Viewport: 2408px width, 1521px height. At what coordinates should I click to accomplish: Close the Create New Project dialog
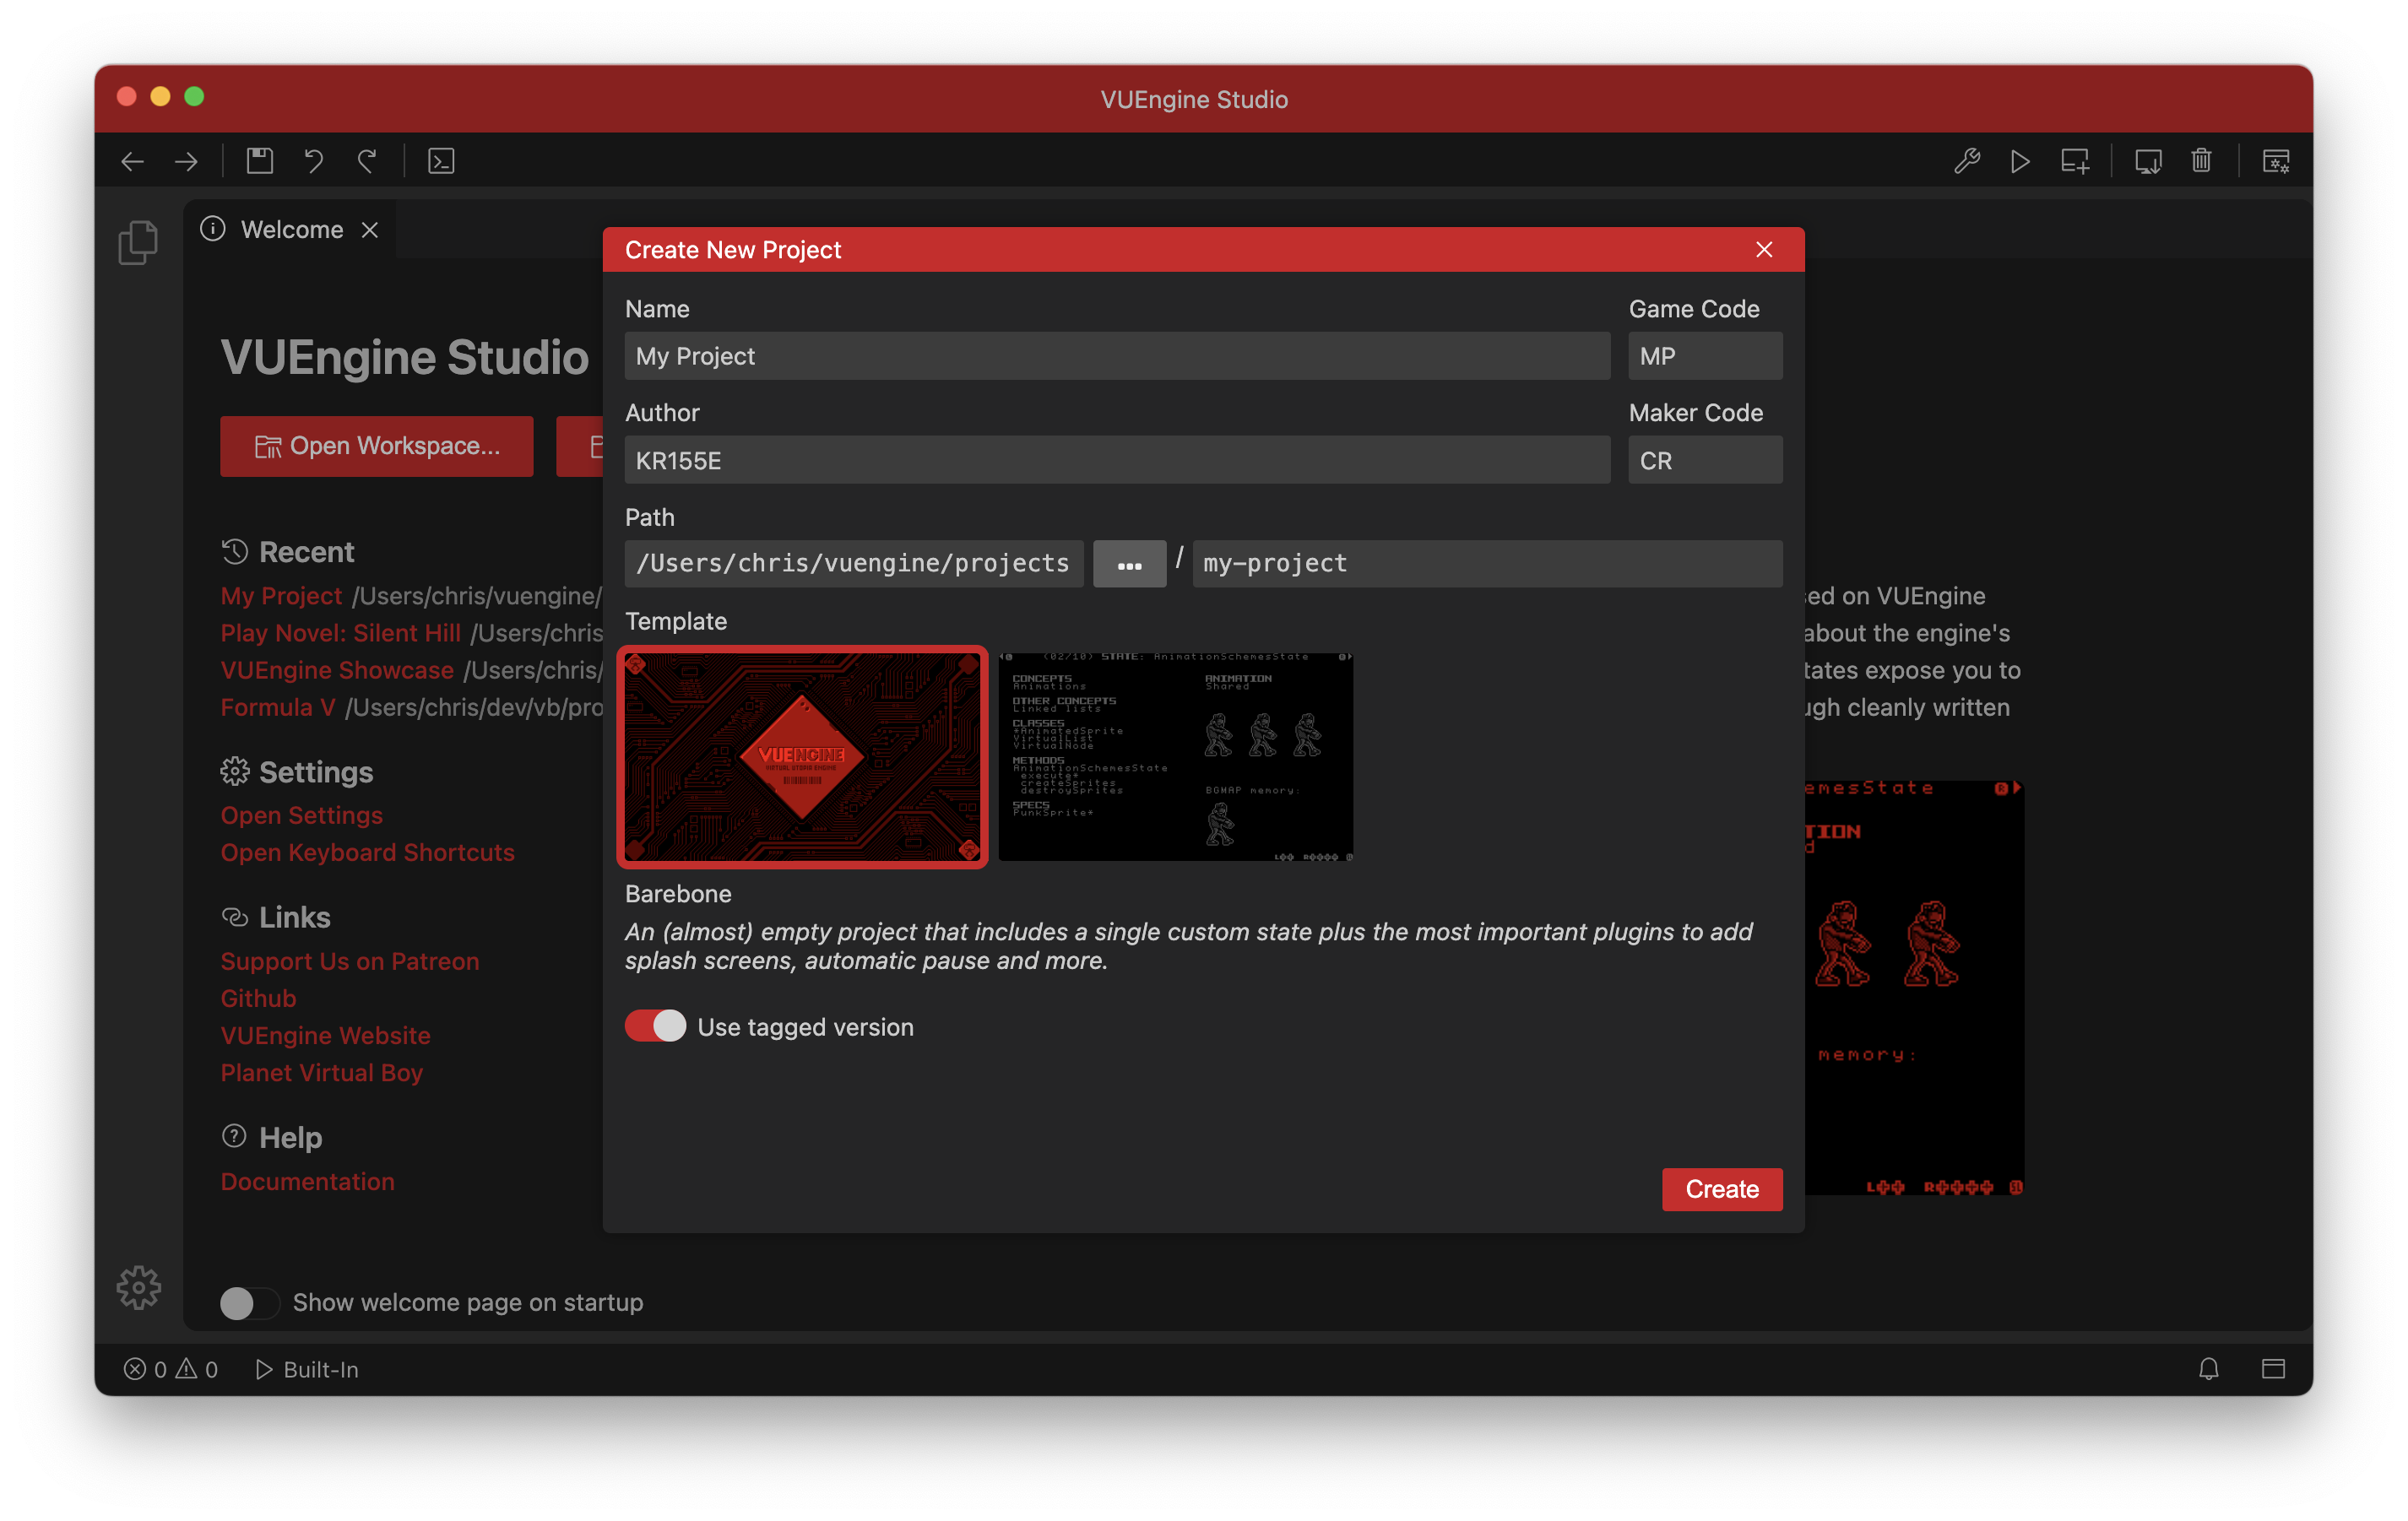[1764, 249]
